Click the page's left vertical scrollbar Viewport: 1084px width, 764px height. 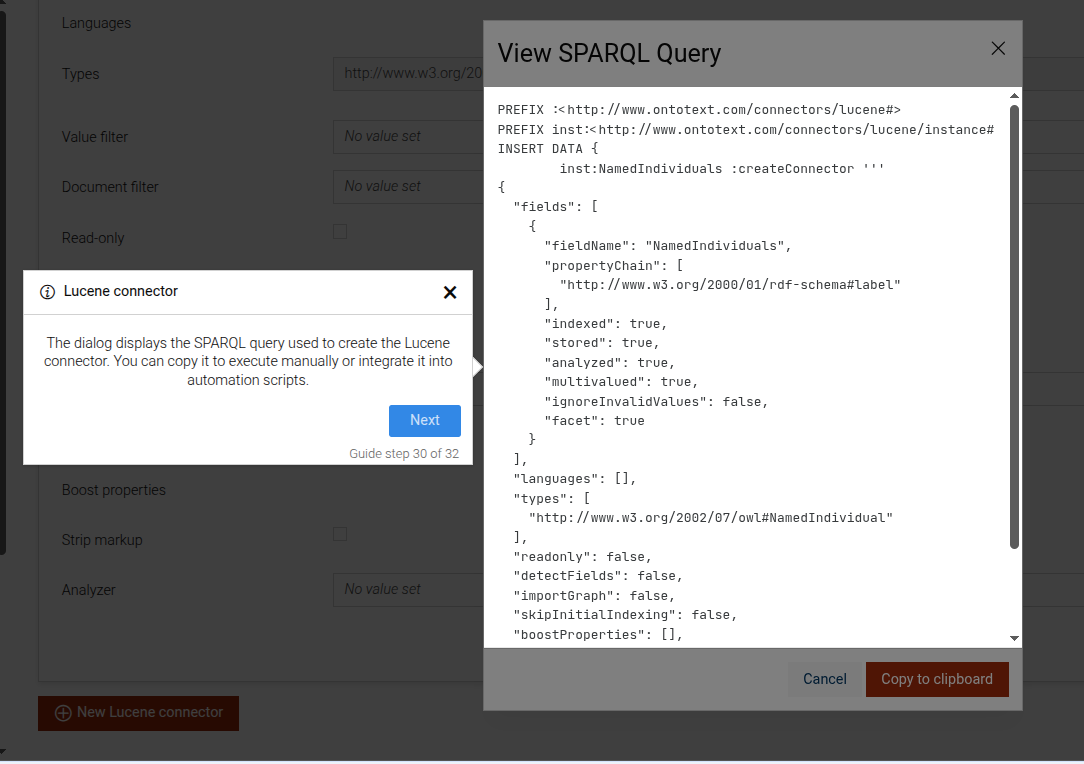[x=3, y=280]
